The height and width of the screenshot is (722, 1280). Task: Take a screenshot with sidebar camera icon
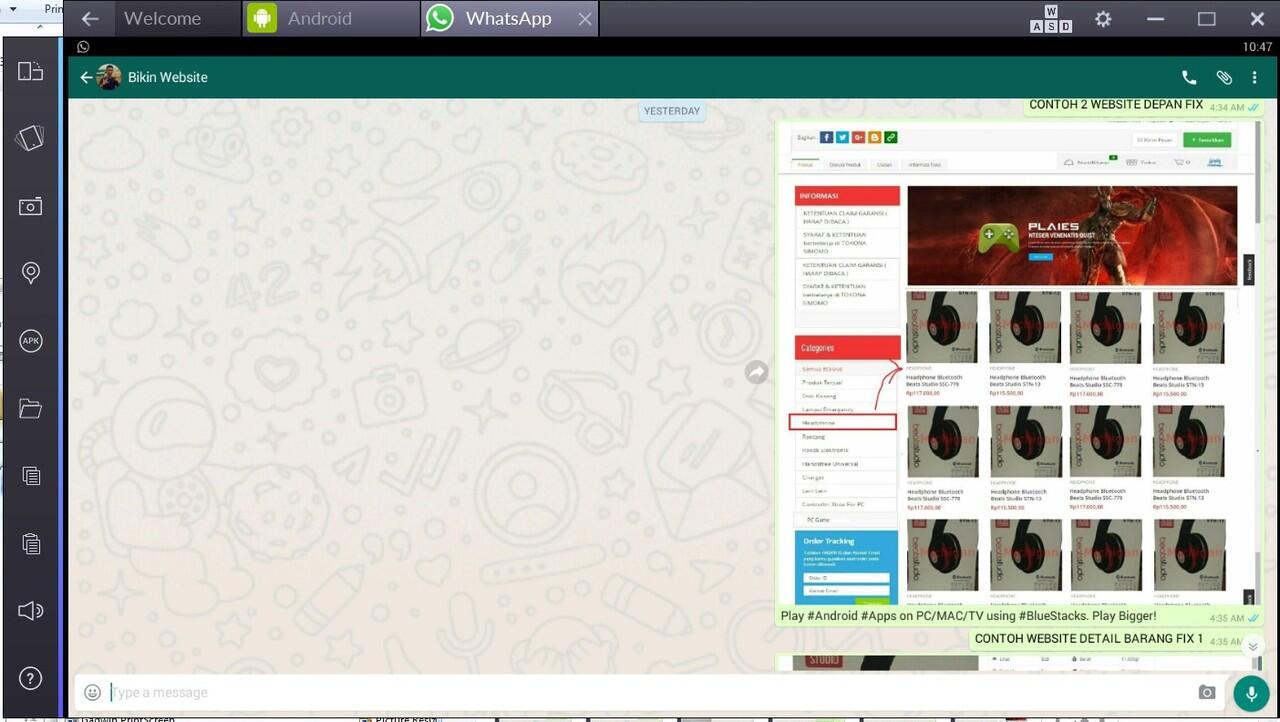[31, 206]
